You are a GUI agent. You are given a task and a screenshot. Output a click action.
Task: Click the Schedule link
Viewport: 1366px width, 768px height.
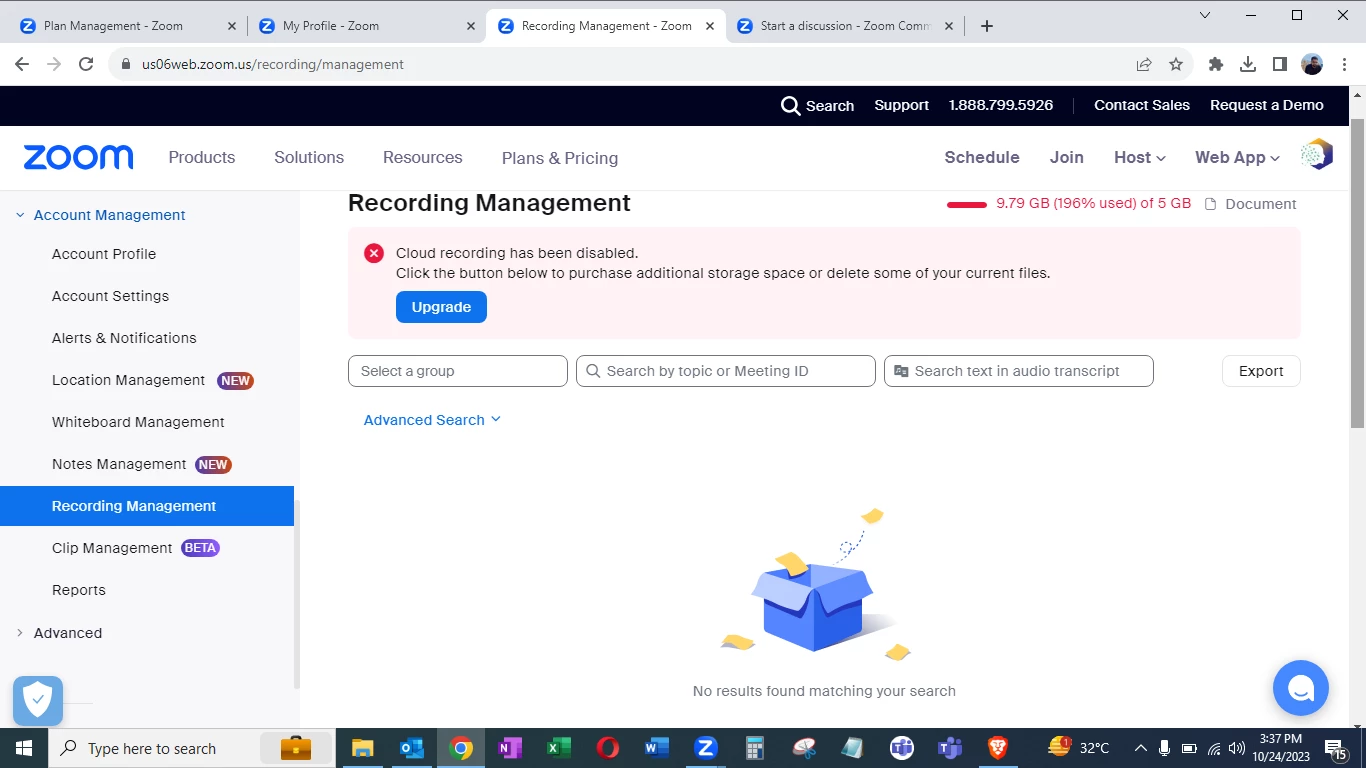pyautogui.click(x=982, y=157)
